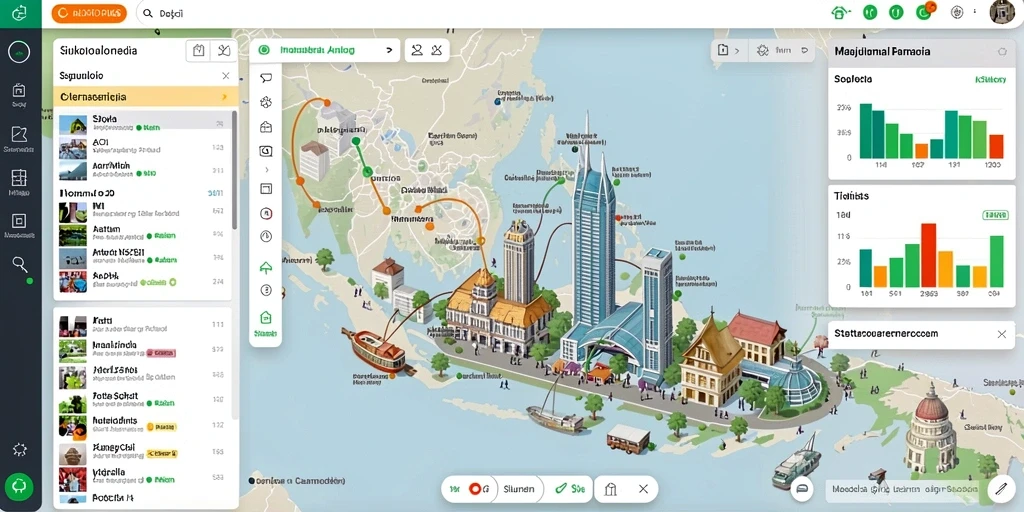
Task: Click the globe icon near profile picture
Action: (957, 12)
